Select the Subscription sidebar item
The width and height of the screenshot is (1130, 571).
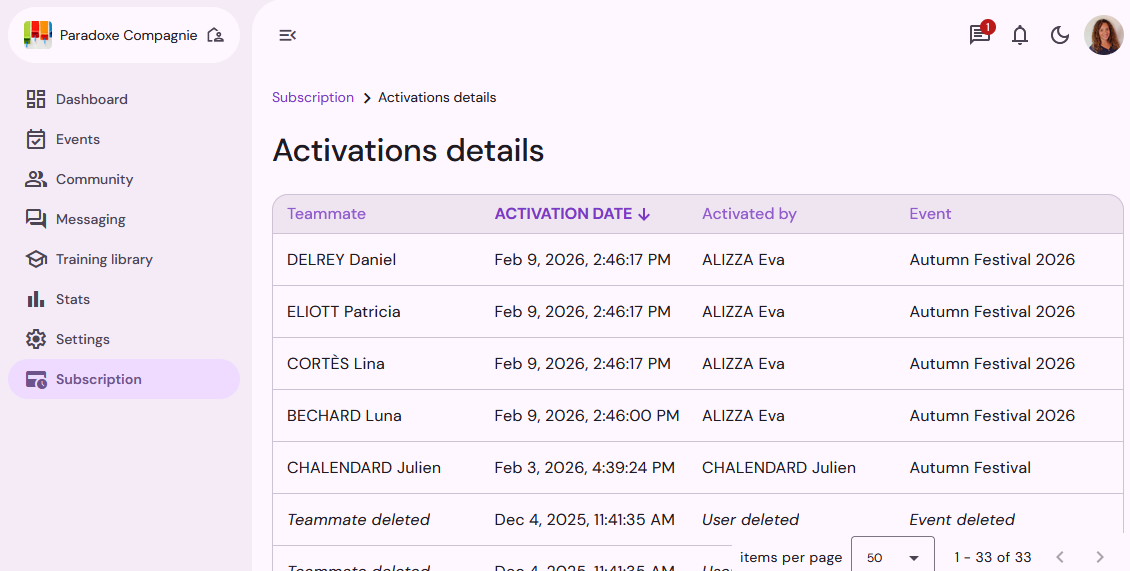click(x=98, y=379)
